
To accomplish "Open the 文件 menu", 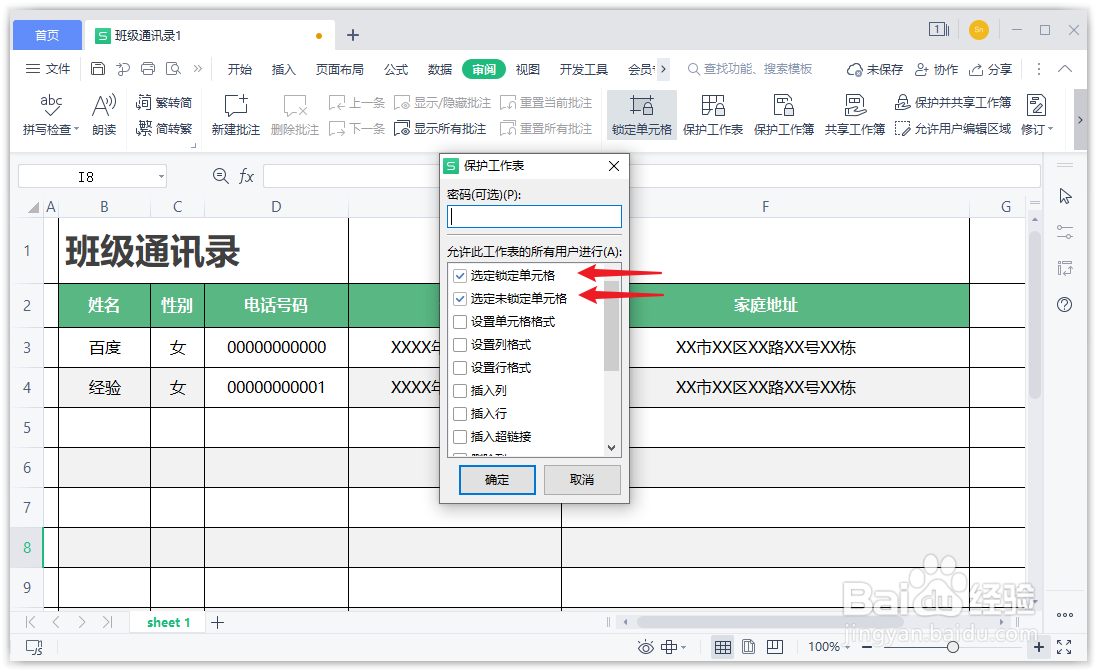I will pos(48,69).
